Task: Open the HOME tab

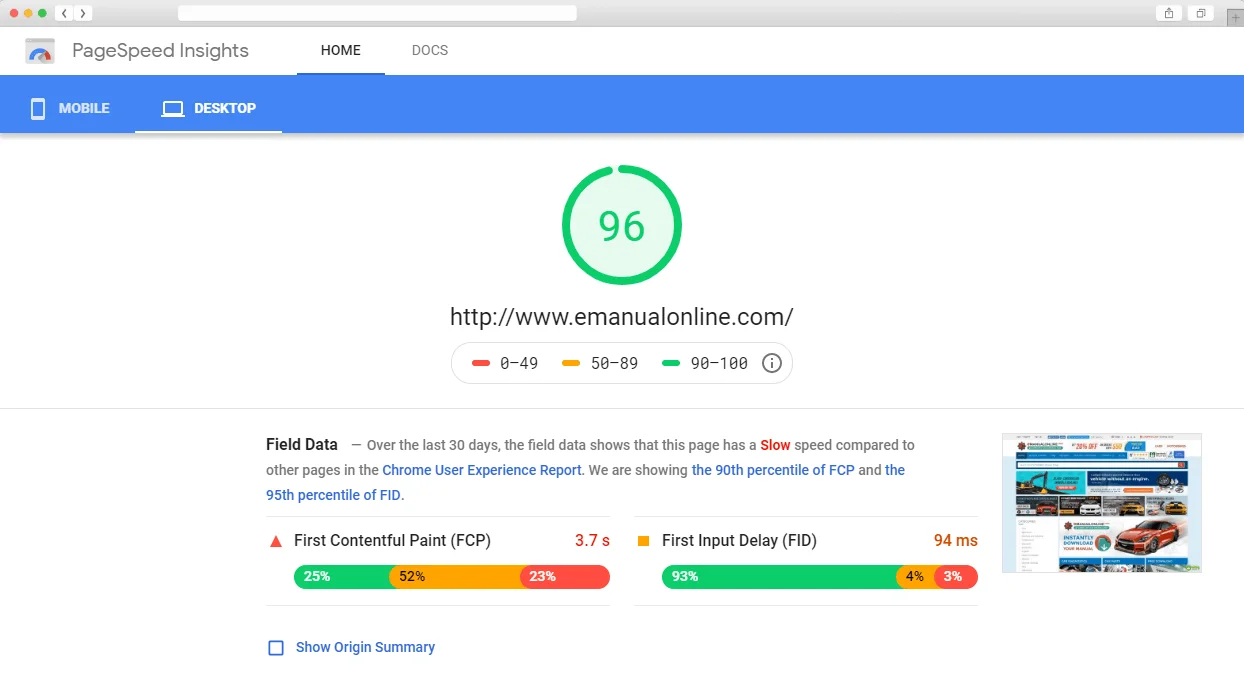Action: (x=341, y=50)
